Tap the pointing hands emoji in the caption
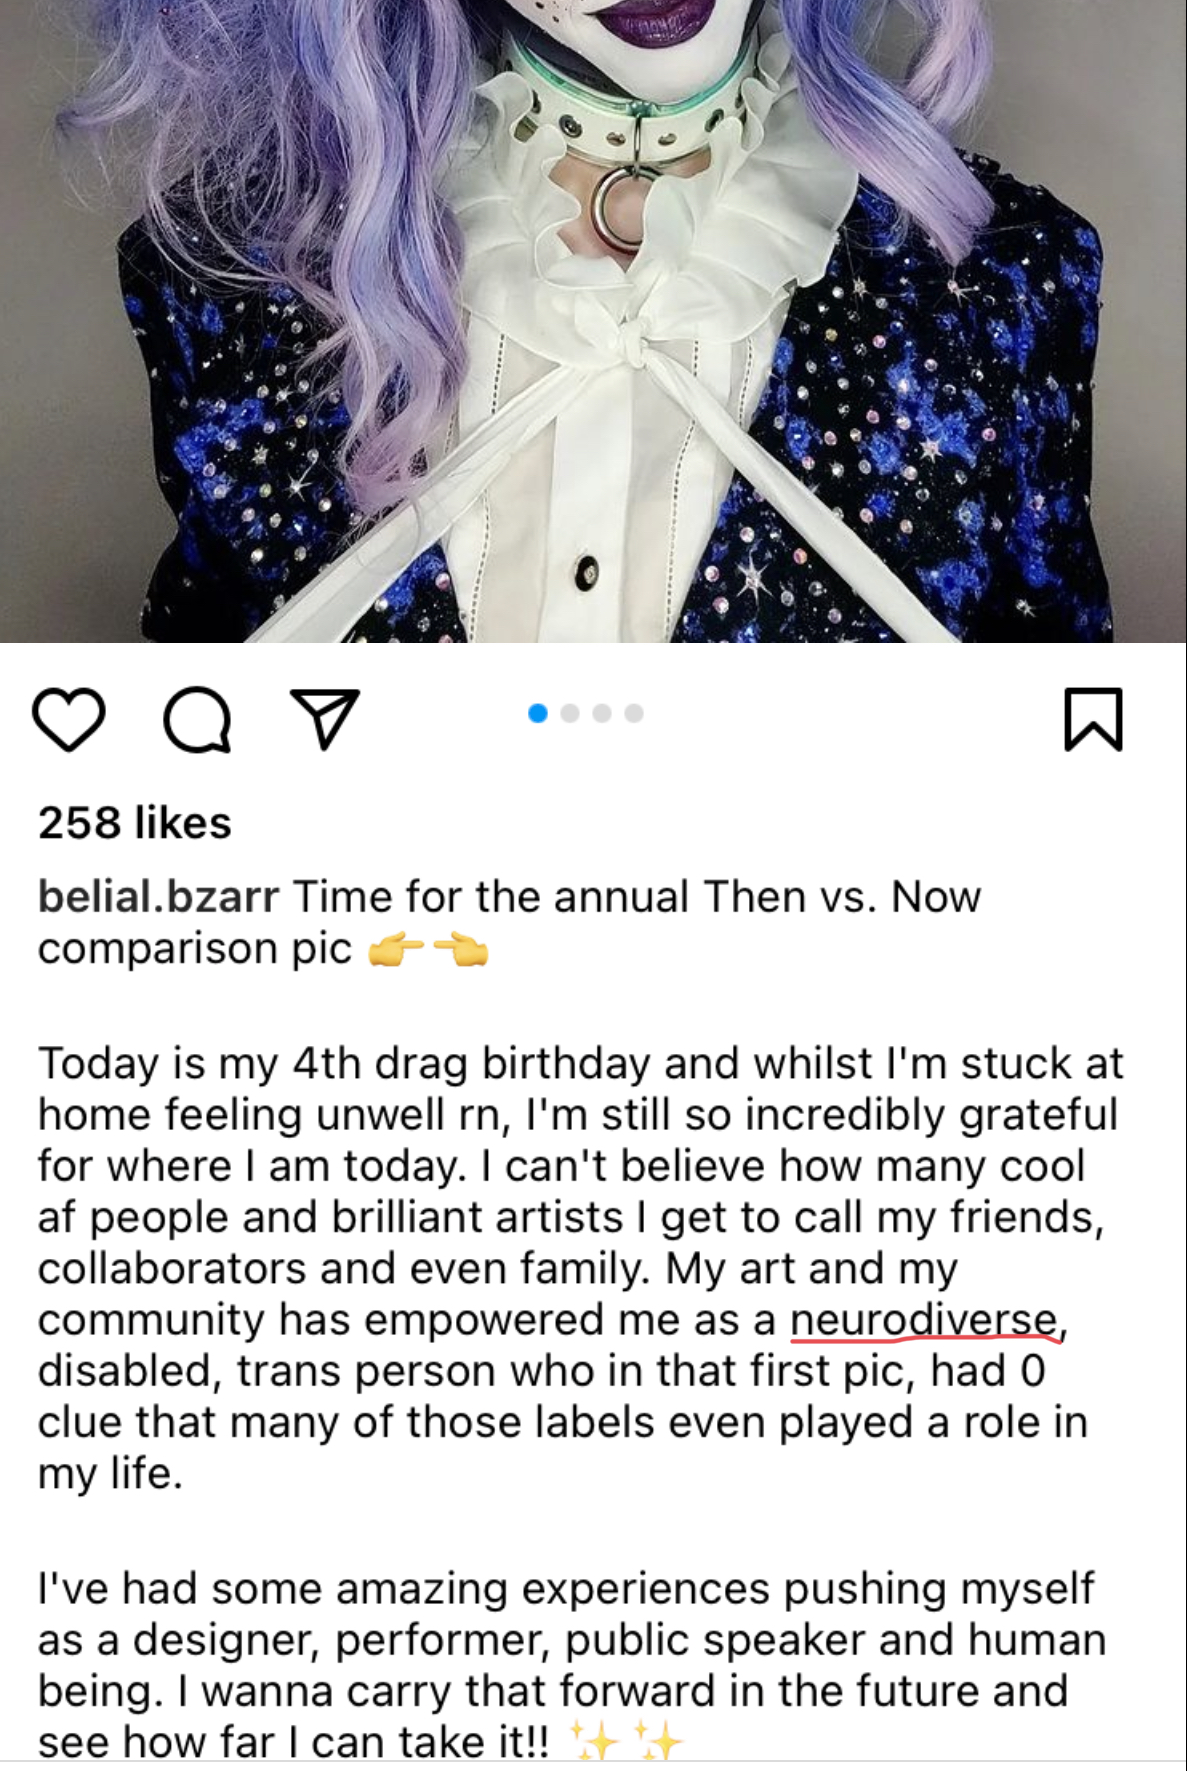 (x=428, y=950)
